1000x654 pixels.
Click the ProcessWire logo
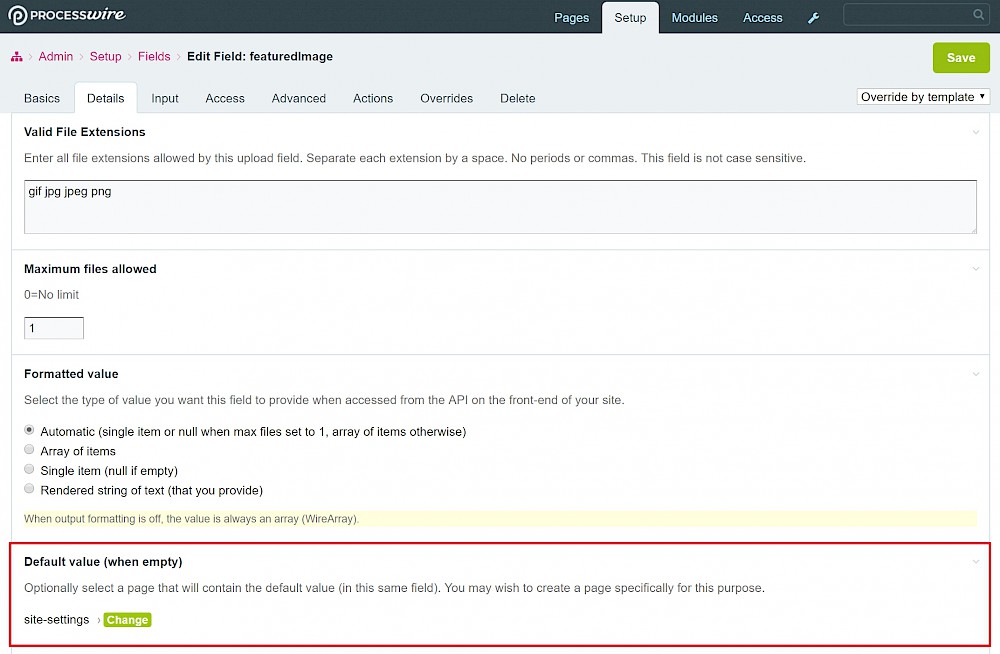(x=66, y=15)
